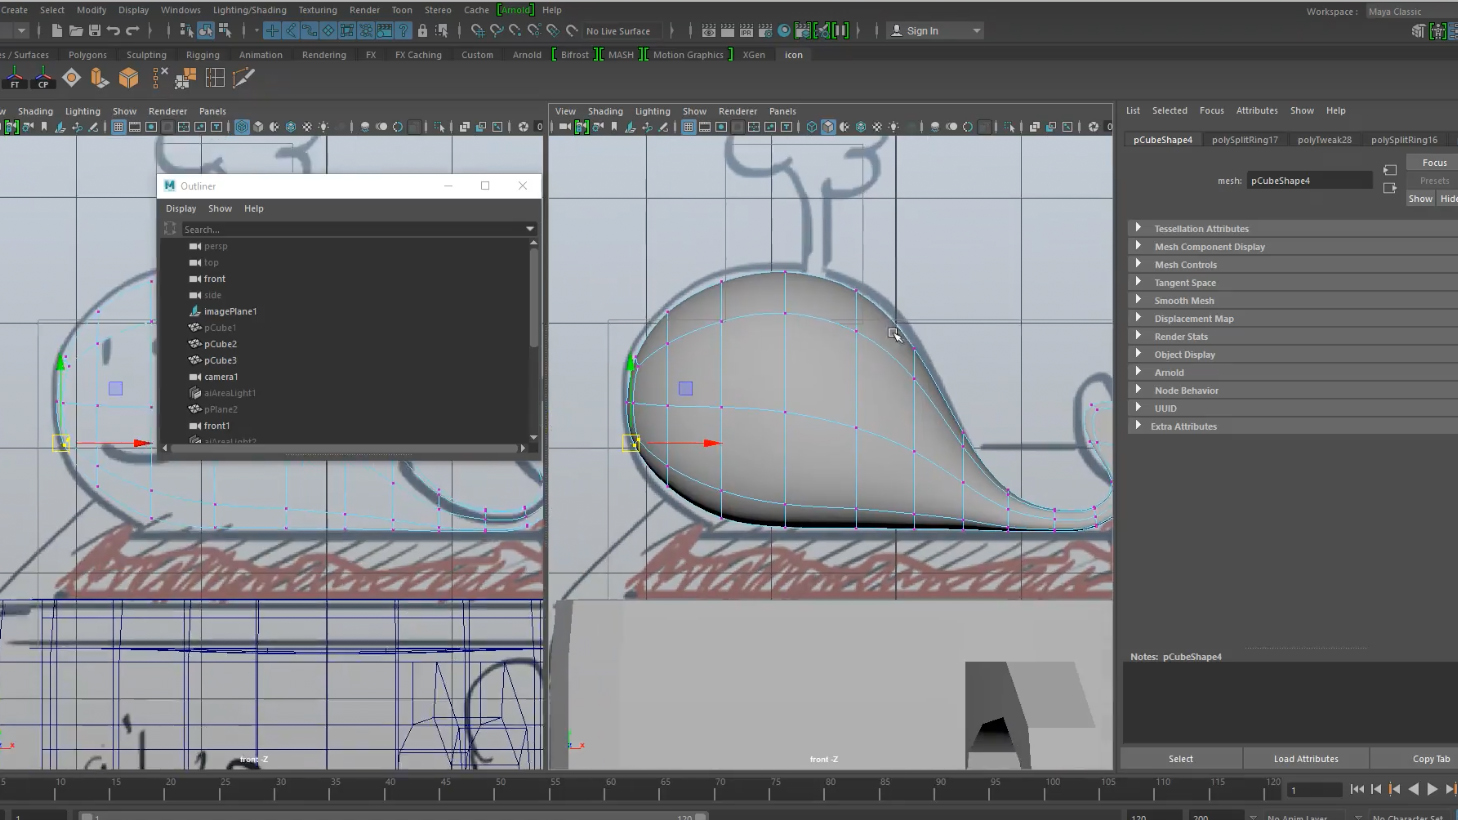
Task: Select the Snap to Grids icon
Action: [477, 31]
